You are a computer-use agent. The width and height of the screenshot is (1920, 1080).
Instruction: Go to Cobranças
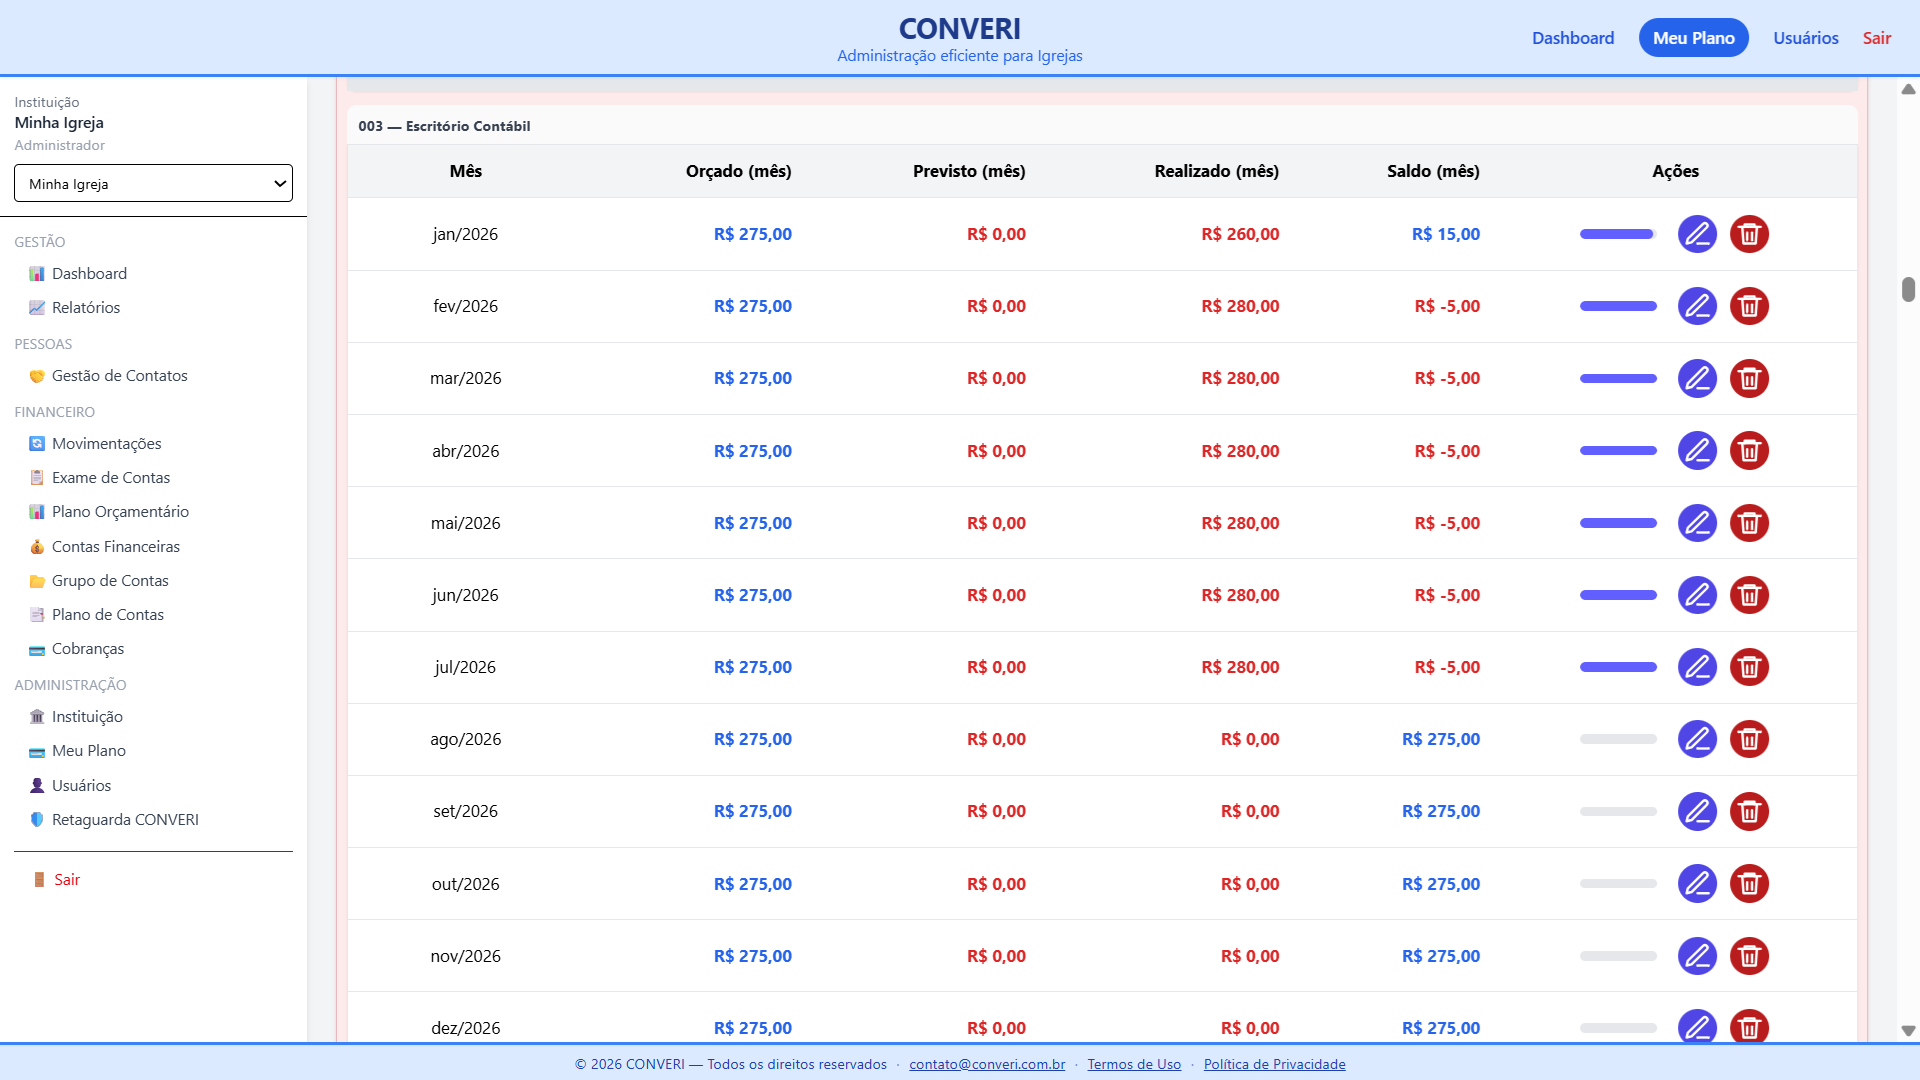click(88, 648)
